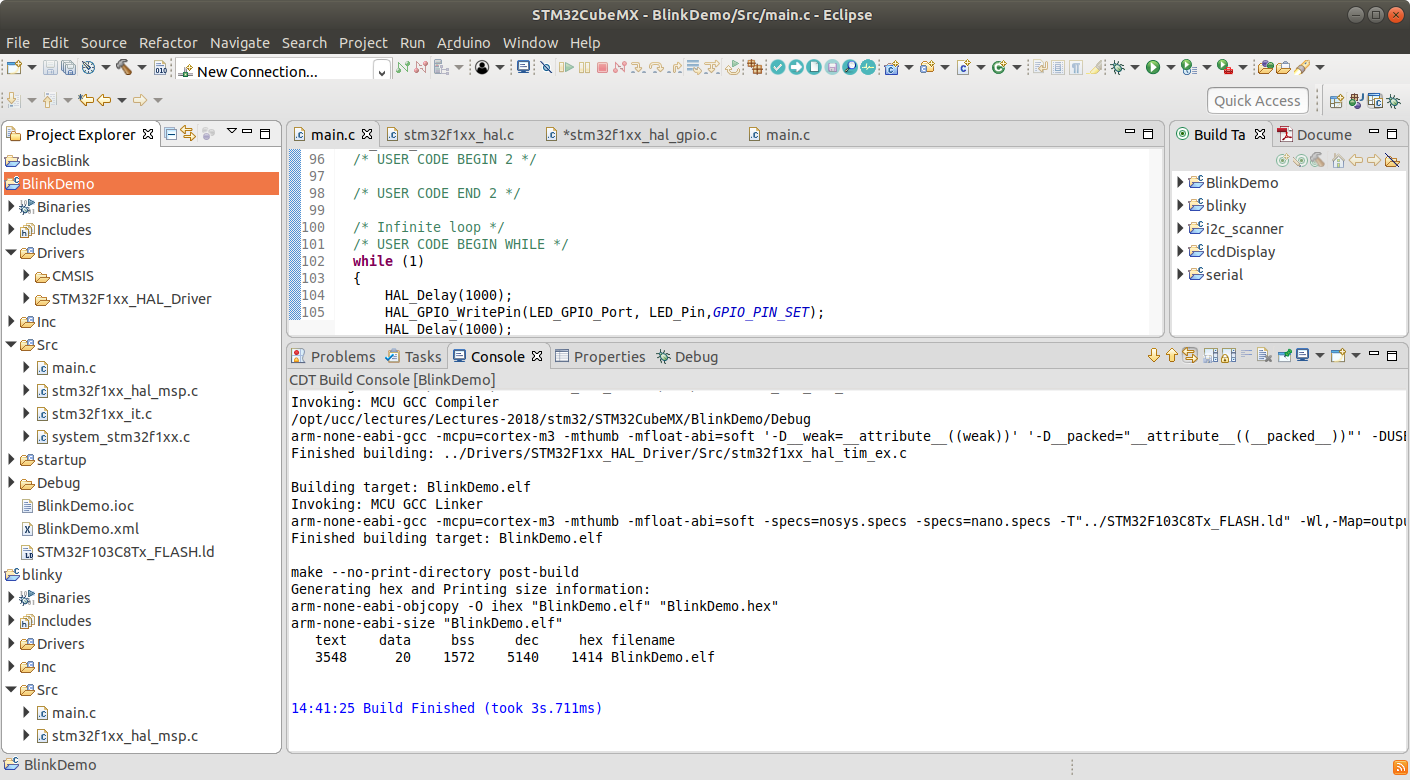Click the red Terminate square icon
This screenshot has height=780, width=1410.
coord(602,67)
